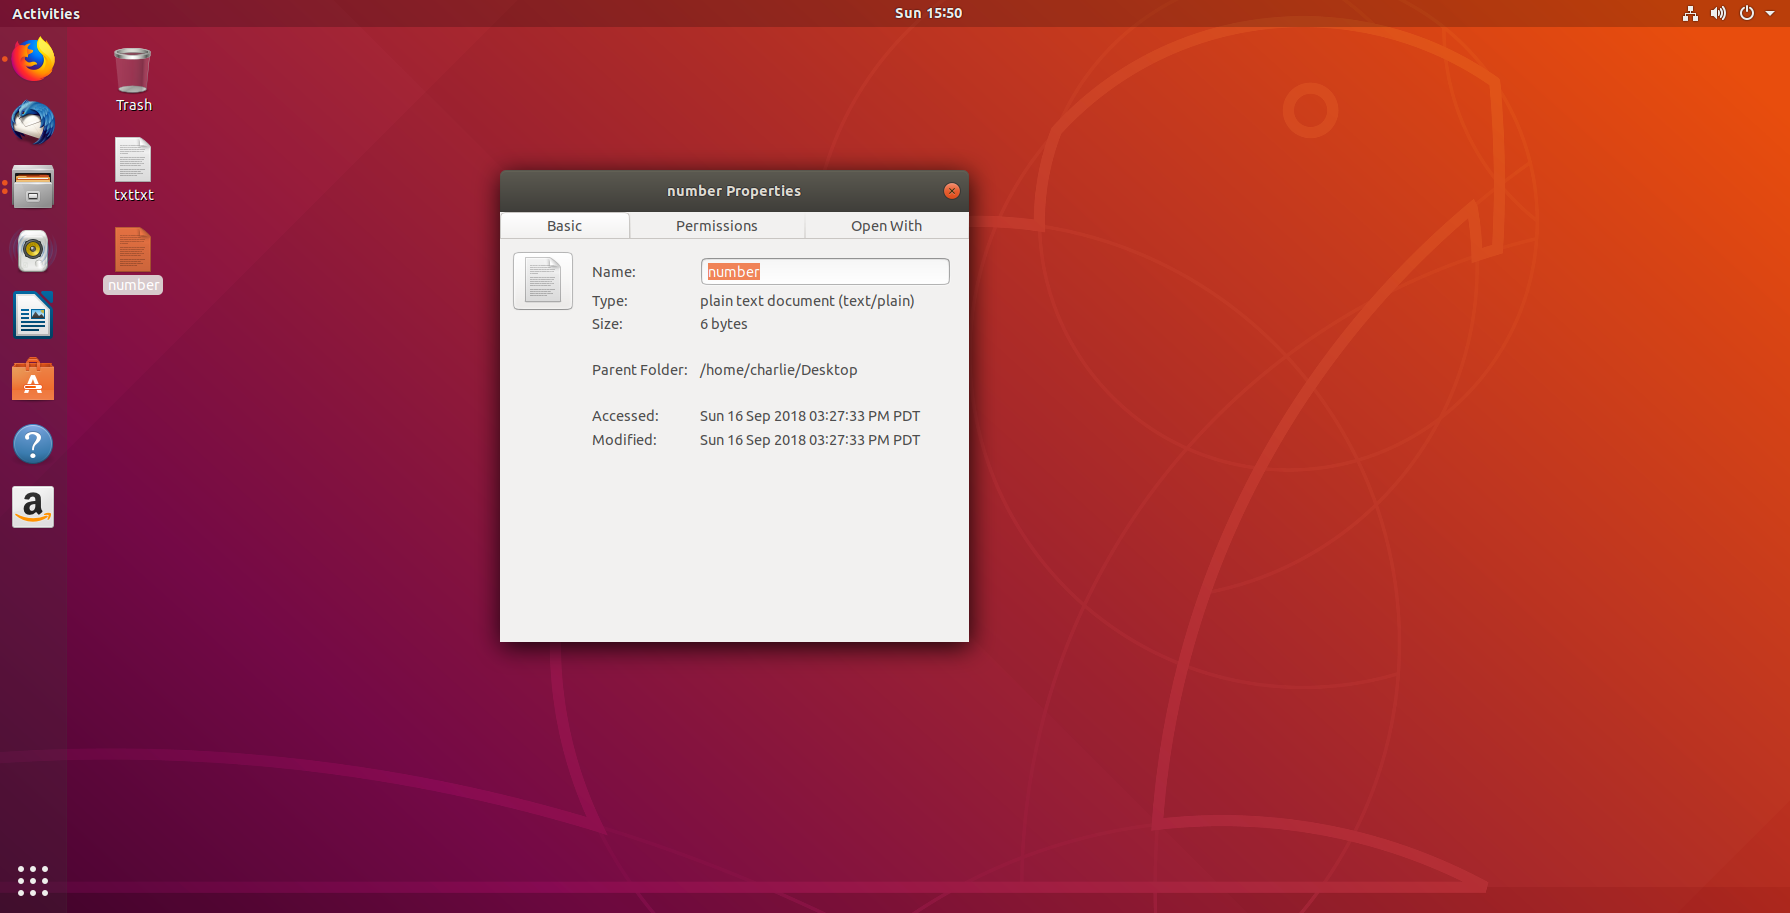
Task: Click the Name input field
Action: [825, 272]
